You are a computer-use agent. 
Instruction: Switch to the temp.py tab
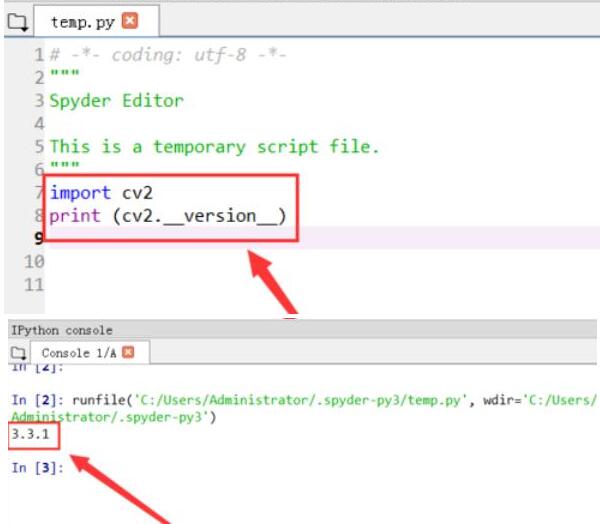[83, 21]
